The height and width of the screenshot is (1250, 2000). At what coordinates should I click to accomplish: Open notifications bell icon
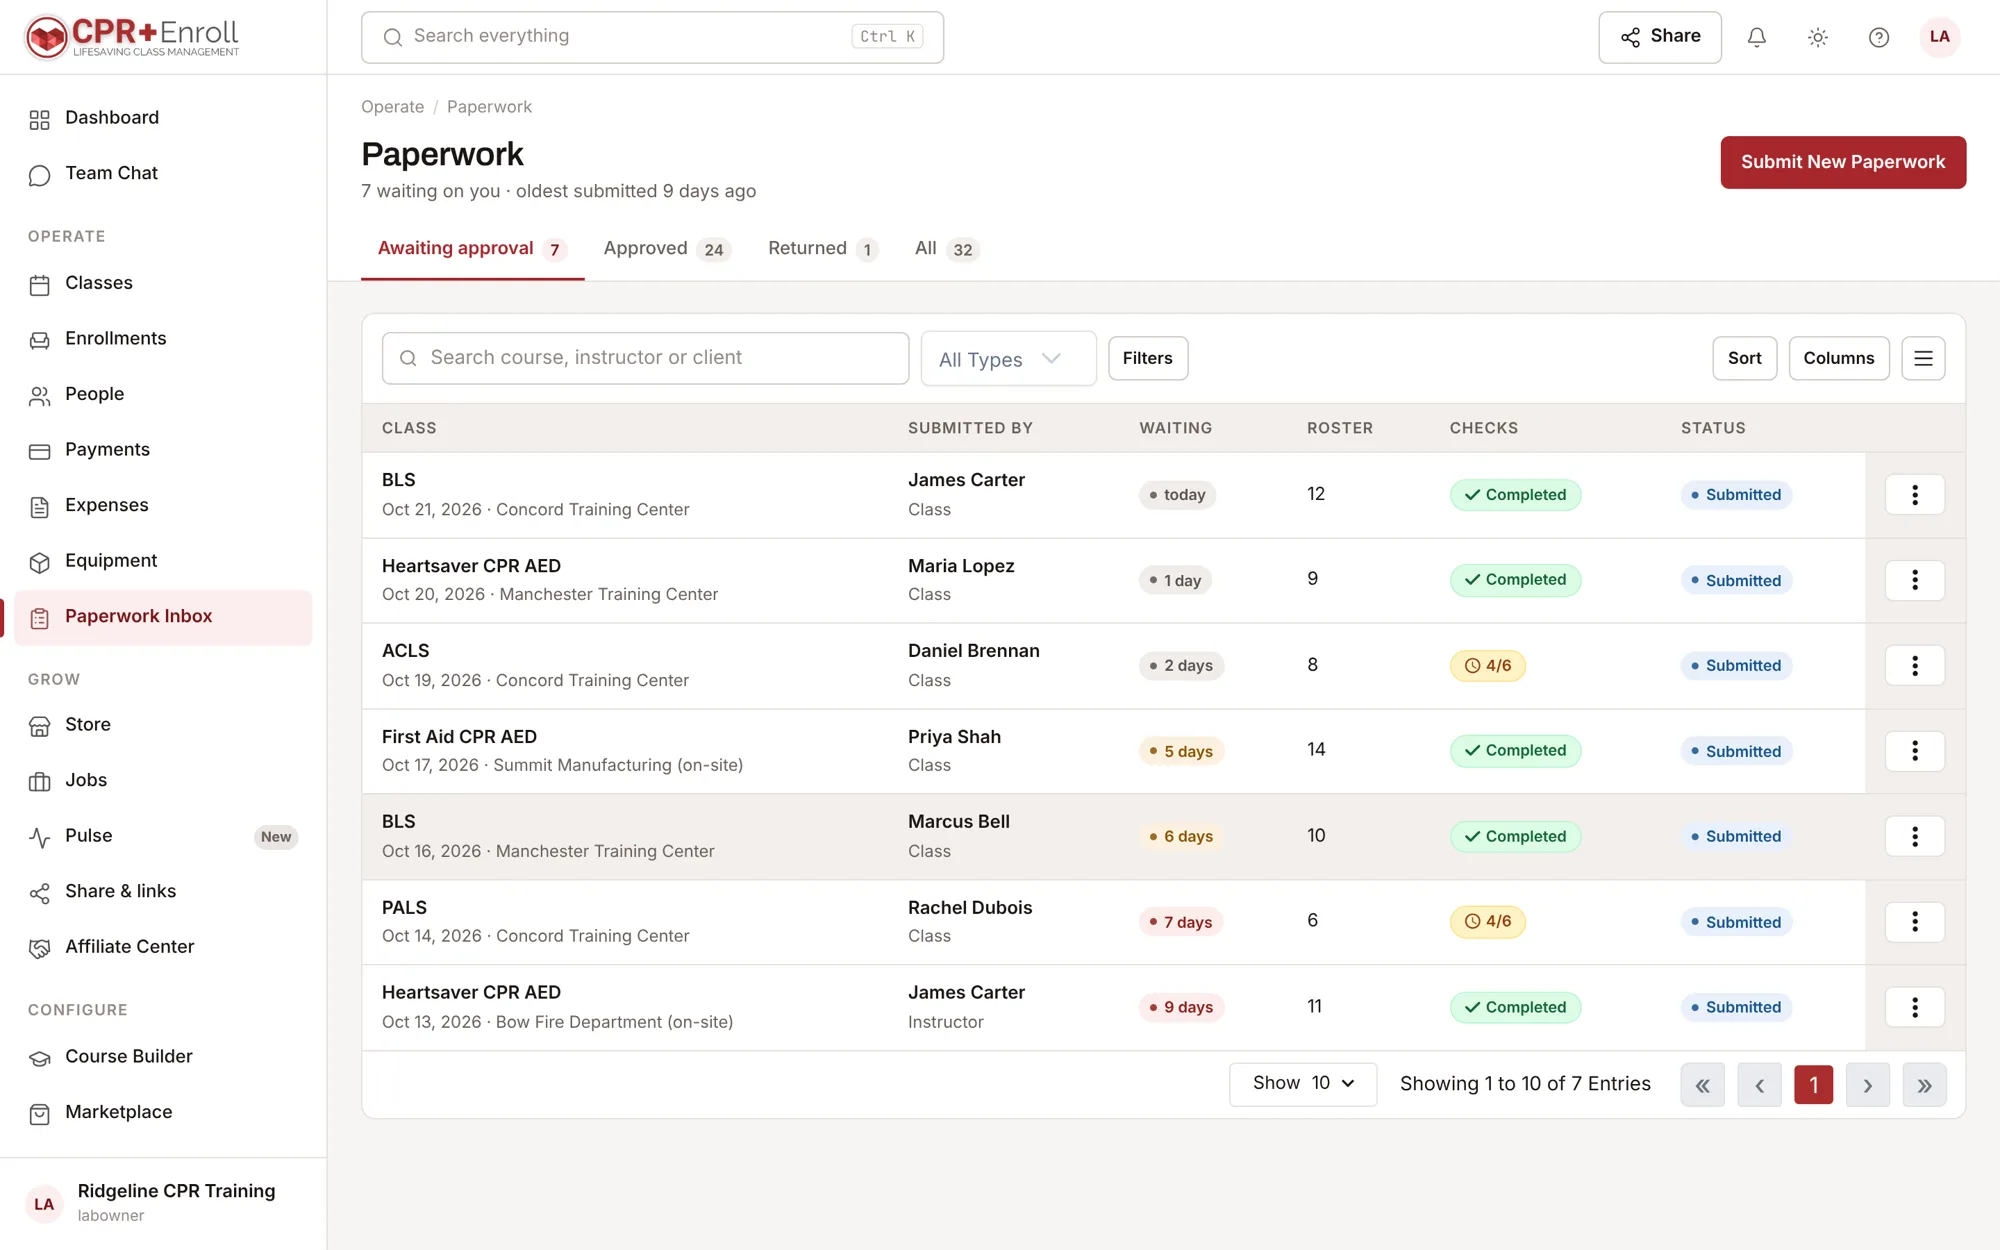[1756, 37]
